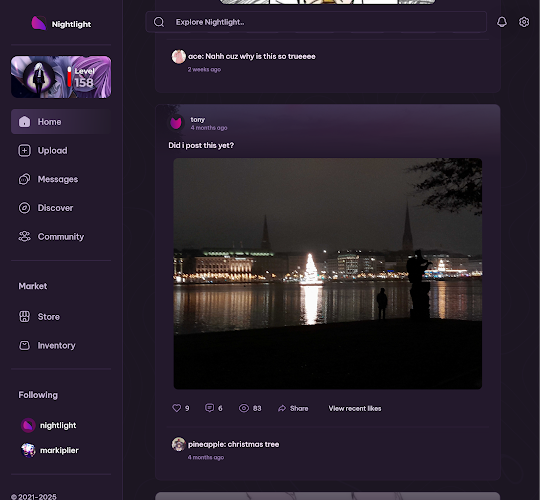Open comments on tony's post
The height and width of the screenshot is (500, 540).
tap(209, 408)
